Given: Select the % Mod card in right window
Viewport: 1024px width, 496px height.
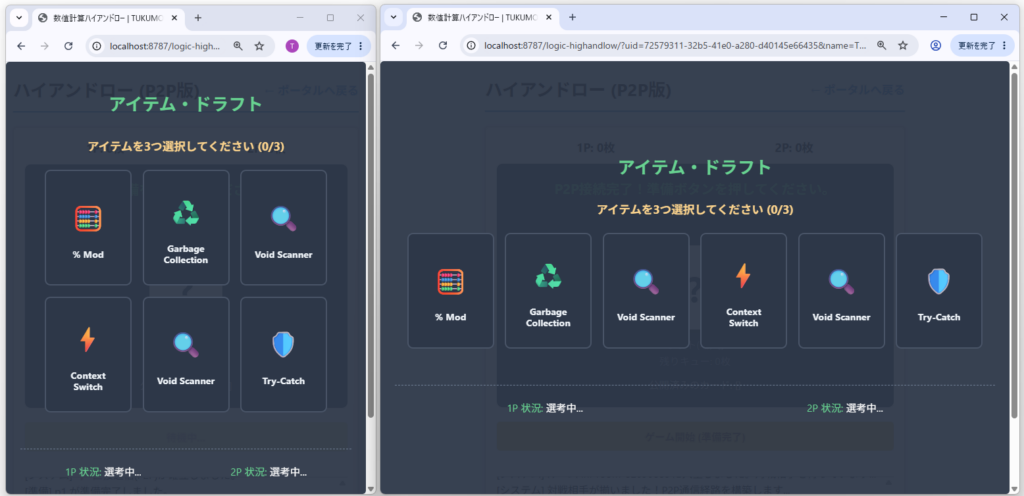Looking at the screenshot, I should pyautogui.click(x=451, y=290).
